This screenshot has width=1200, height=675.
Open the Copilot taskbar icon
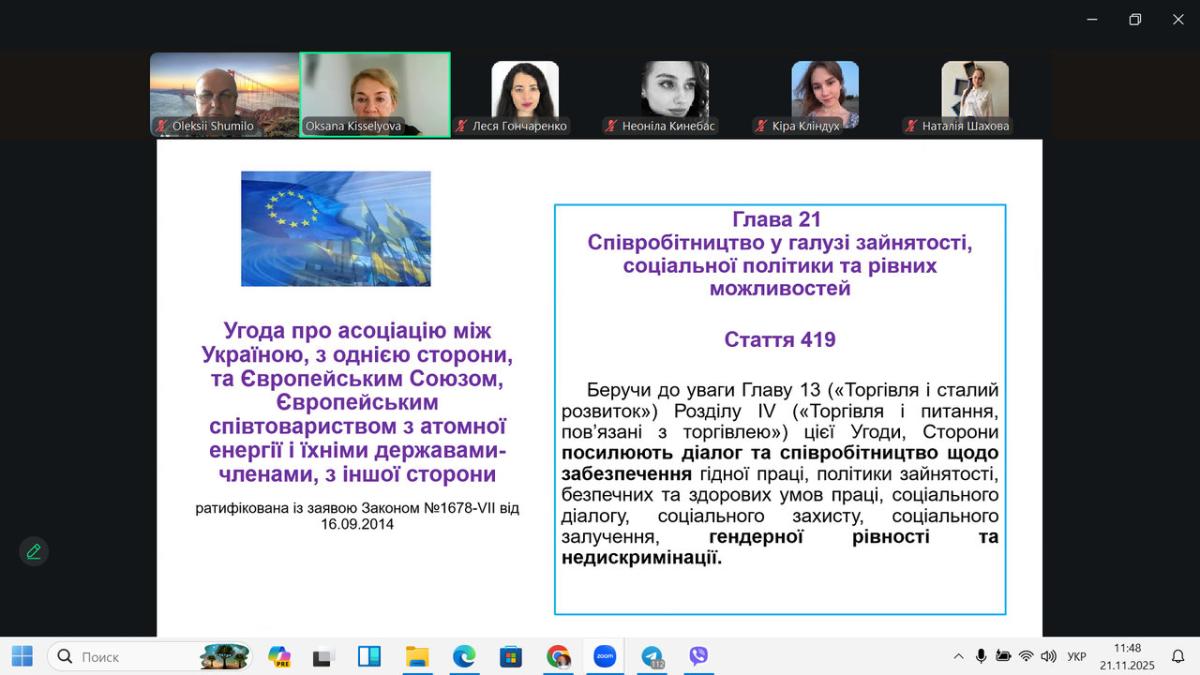coord(279,657)
